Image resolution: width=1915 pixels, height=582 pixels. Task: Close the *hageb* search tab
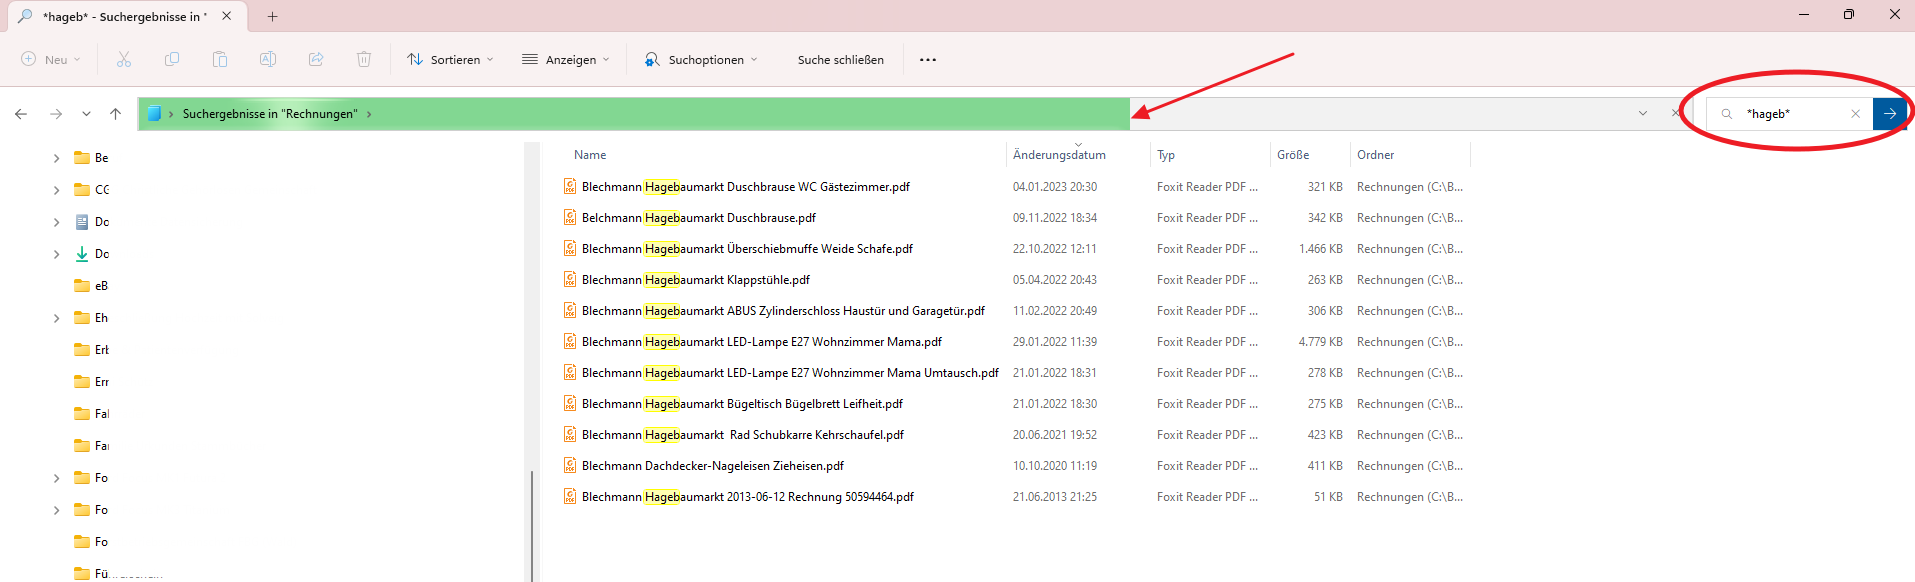point(227,16)
